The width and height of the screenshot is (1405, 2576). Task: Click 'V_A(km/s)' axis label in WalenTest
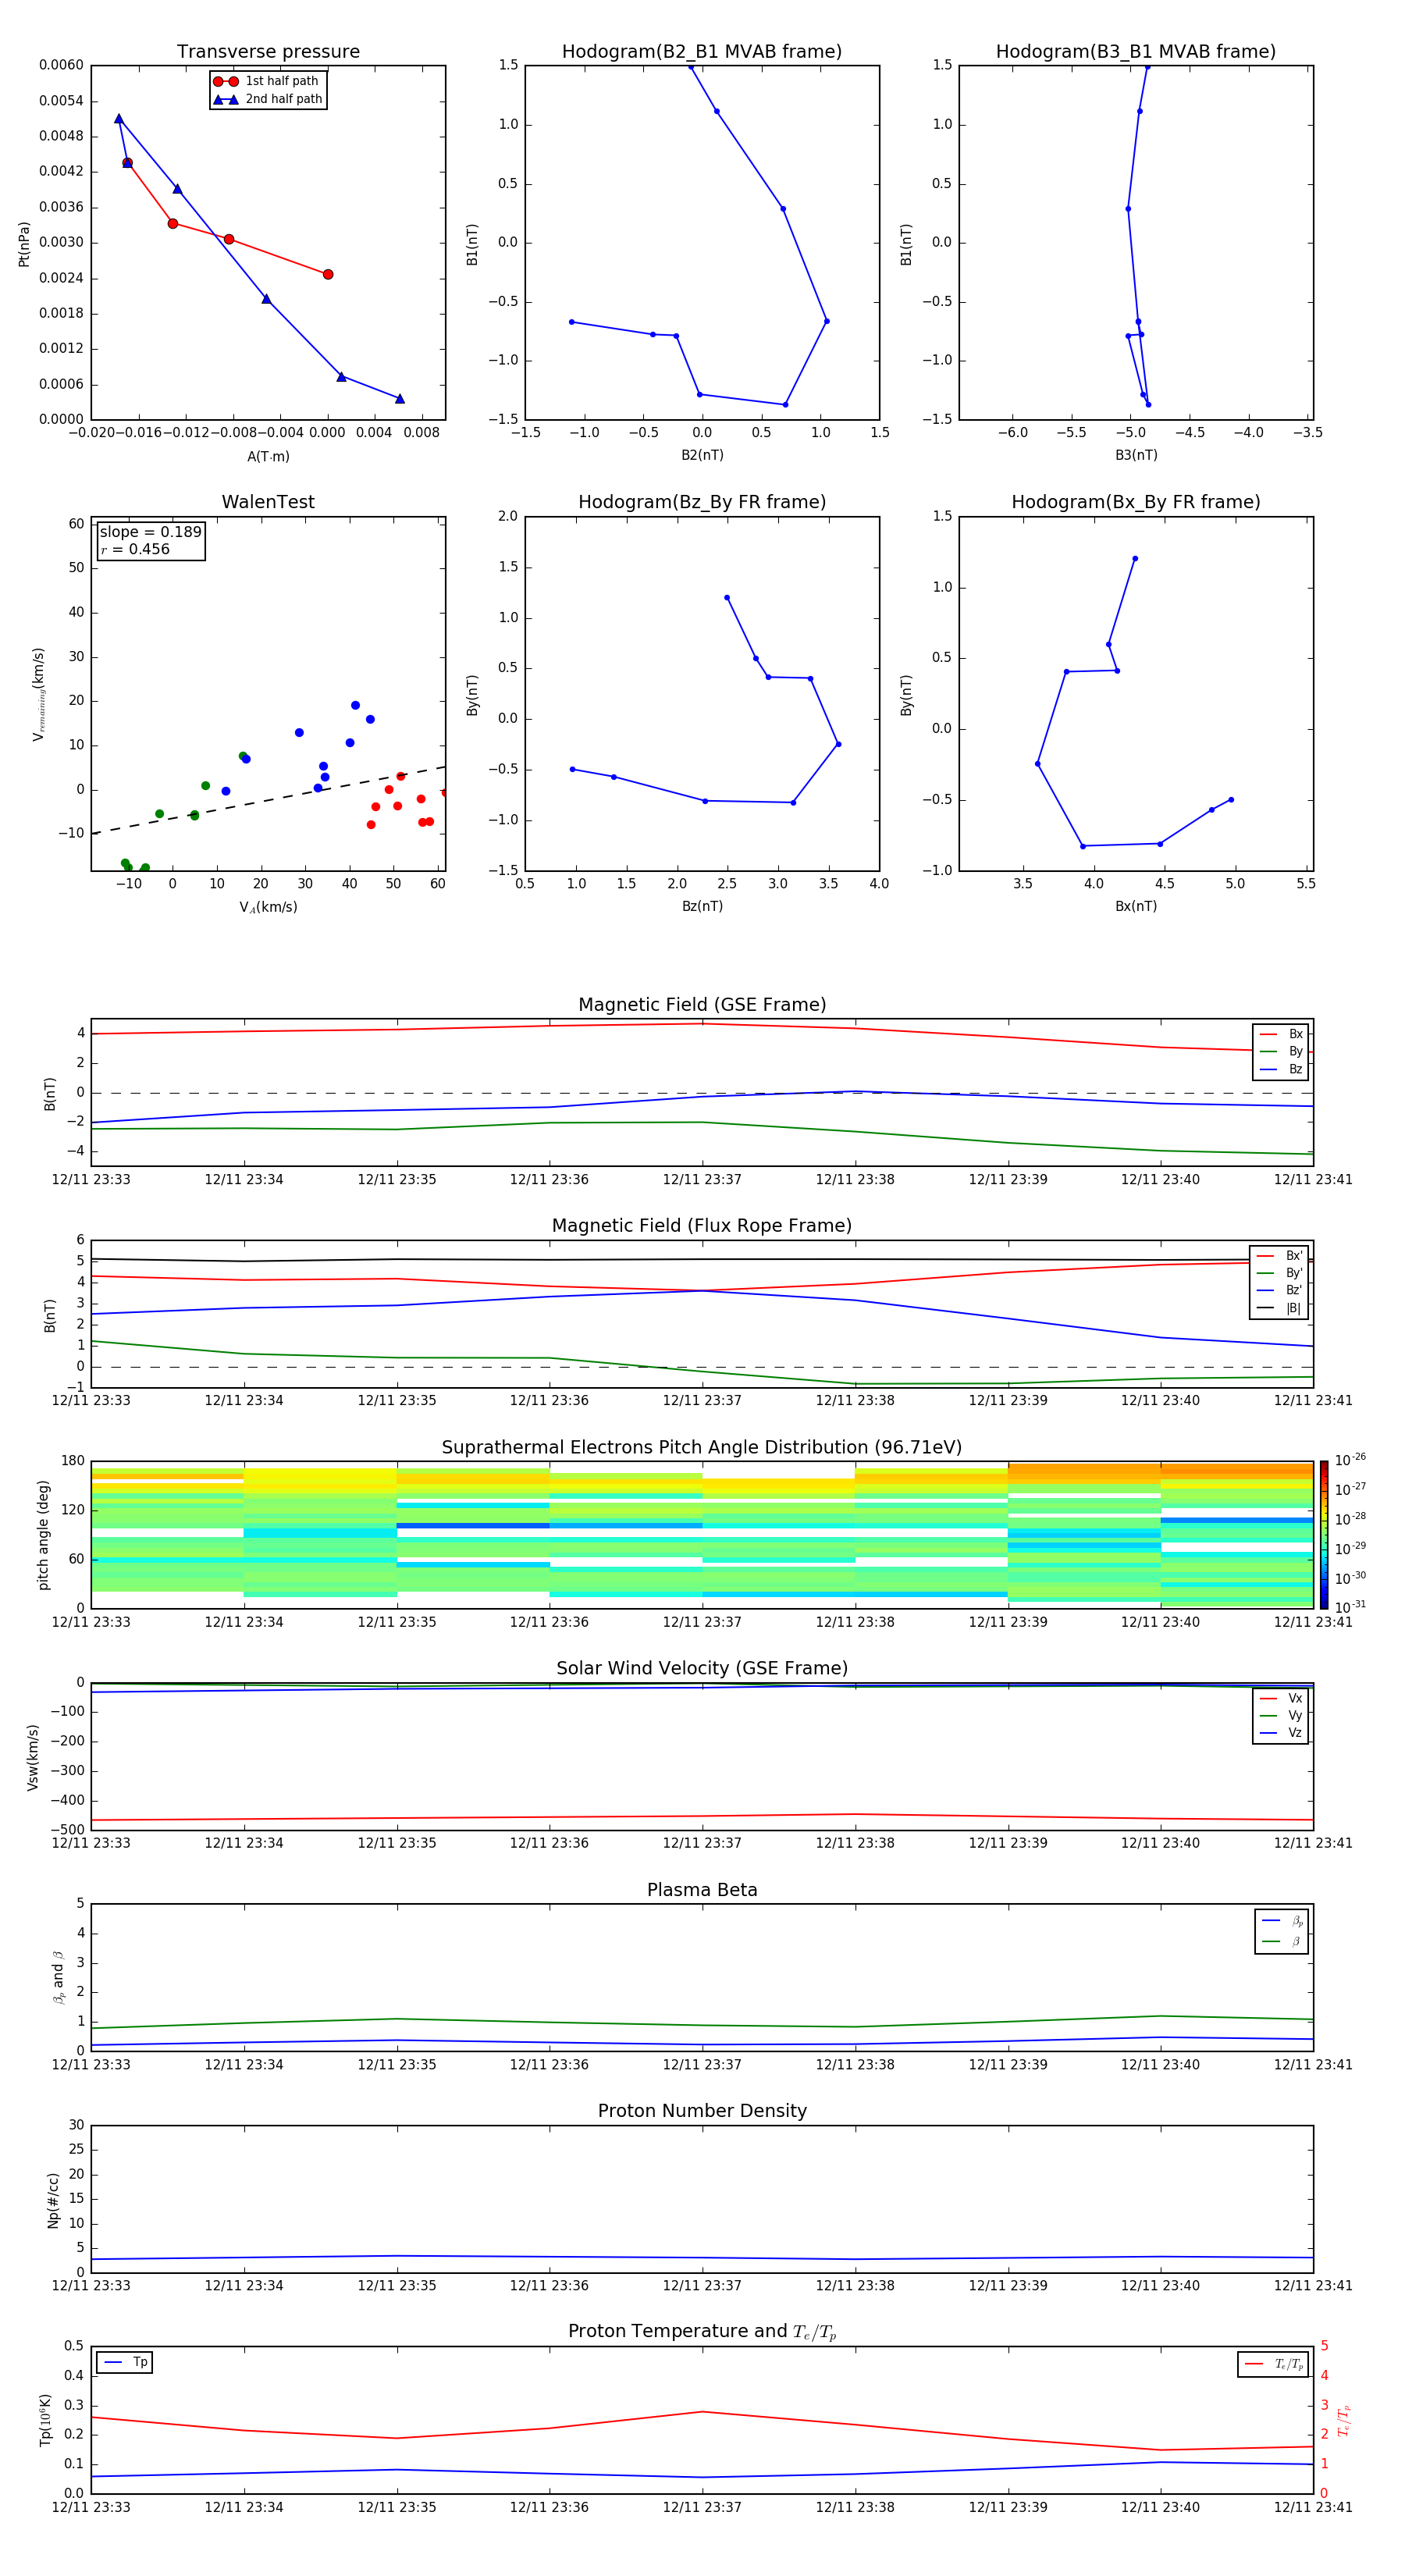point(268,907)
